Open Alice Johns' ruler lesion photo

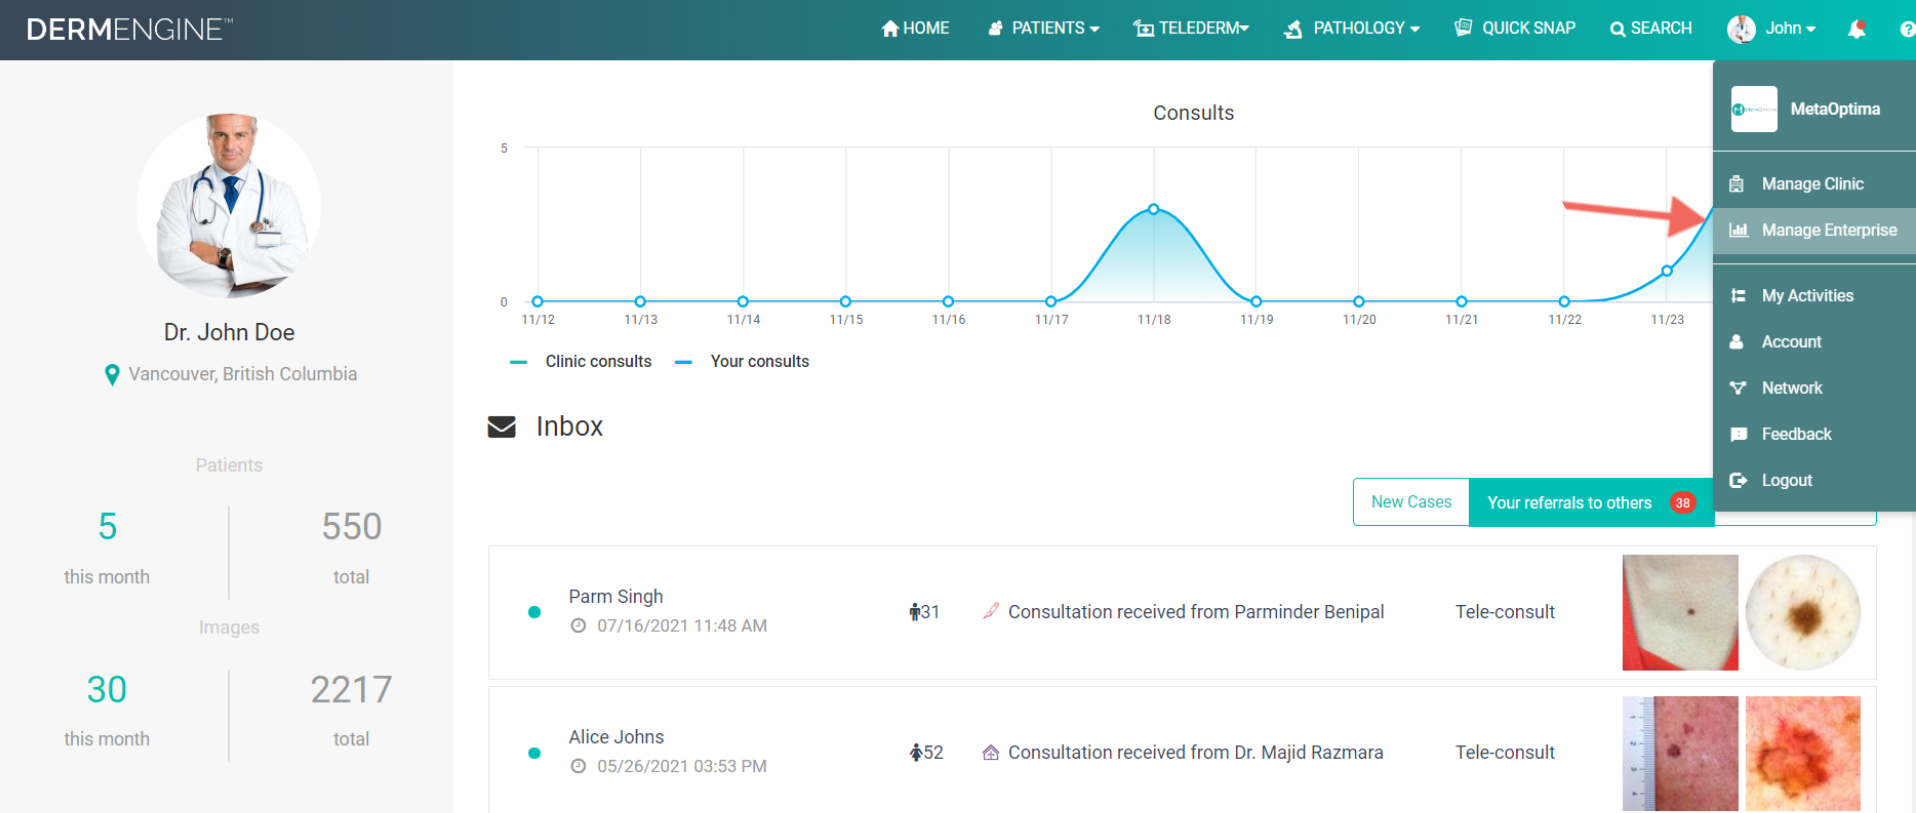(x=1680, y=753)
